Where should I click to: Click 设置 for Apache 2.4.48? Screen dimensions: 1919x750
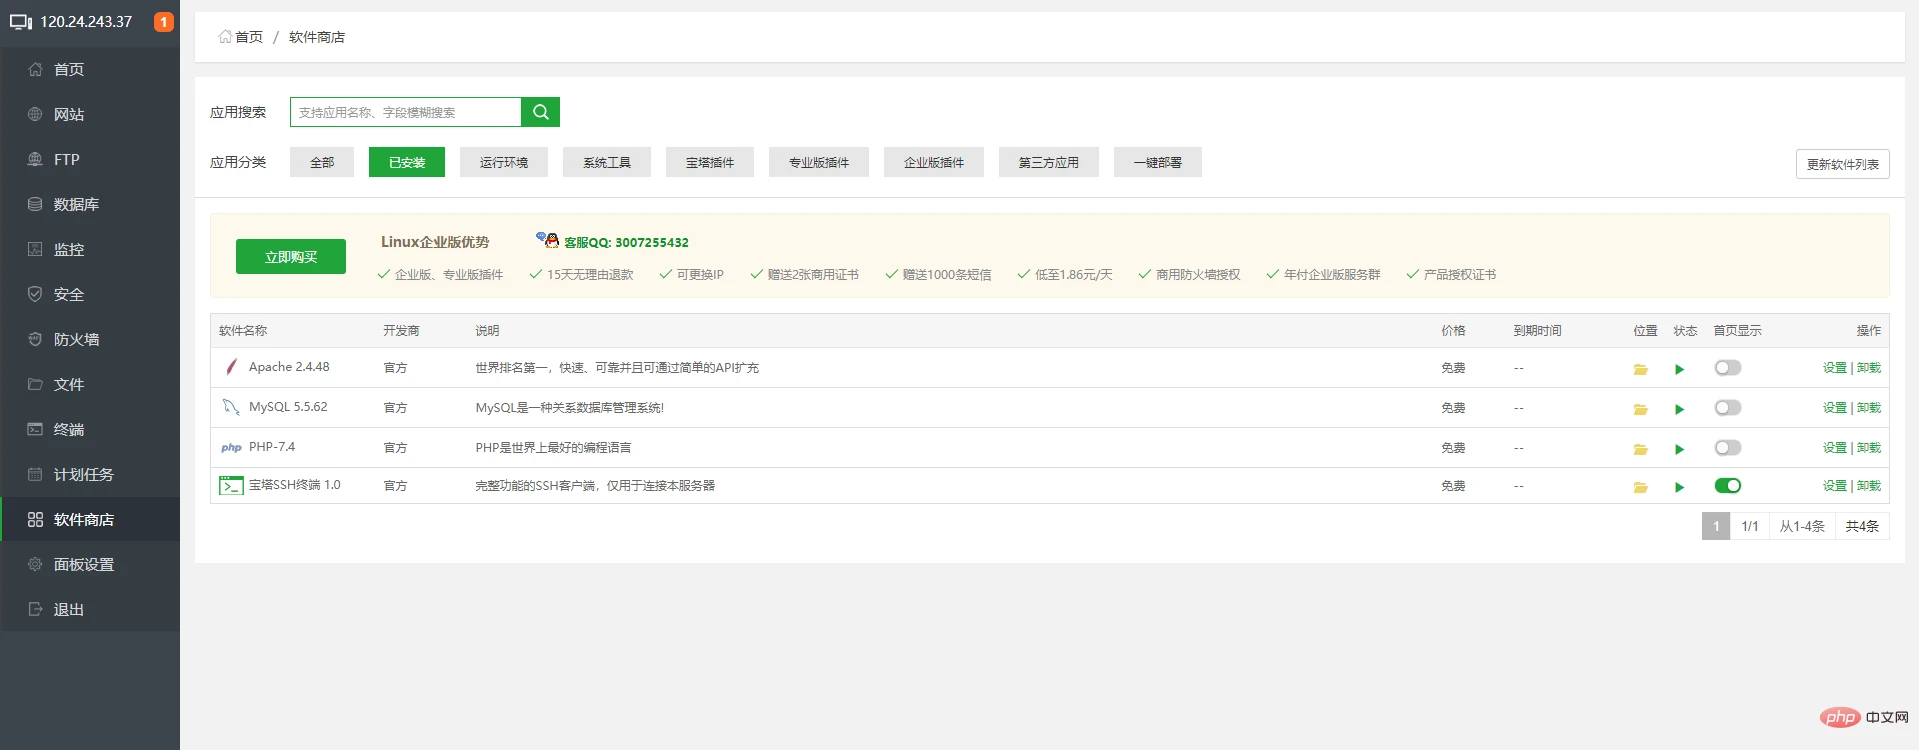click(1835, 368)
